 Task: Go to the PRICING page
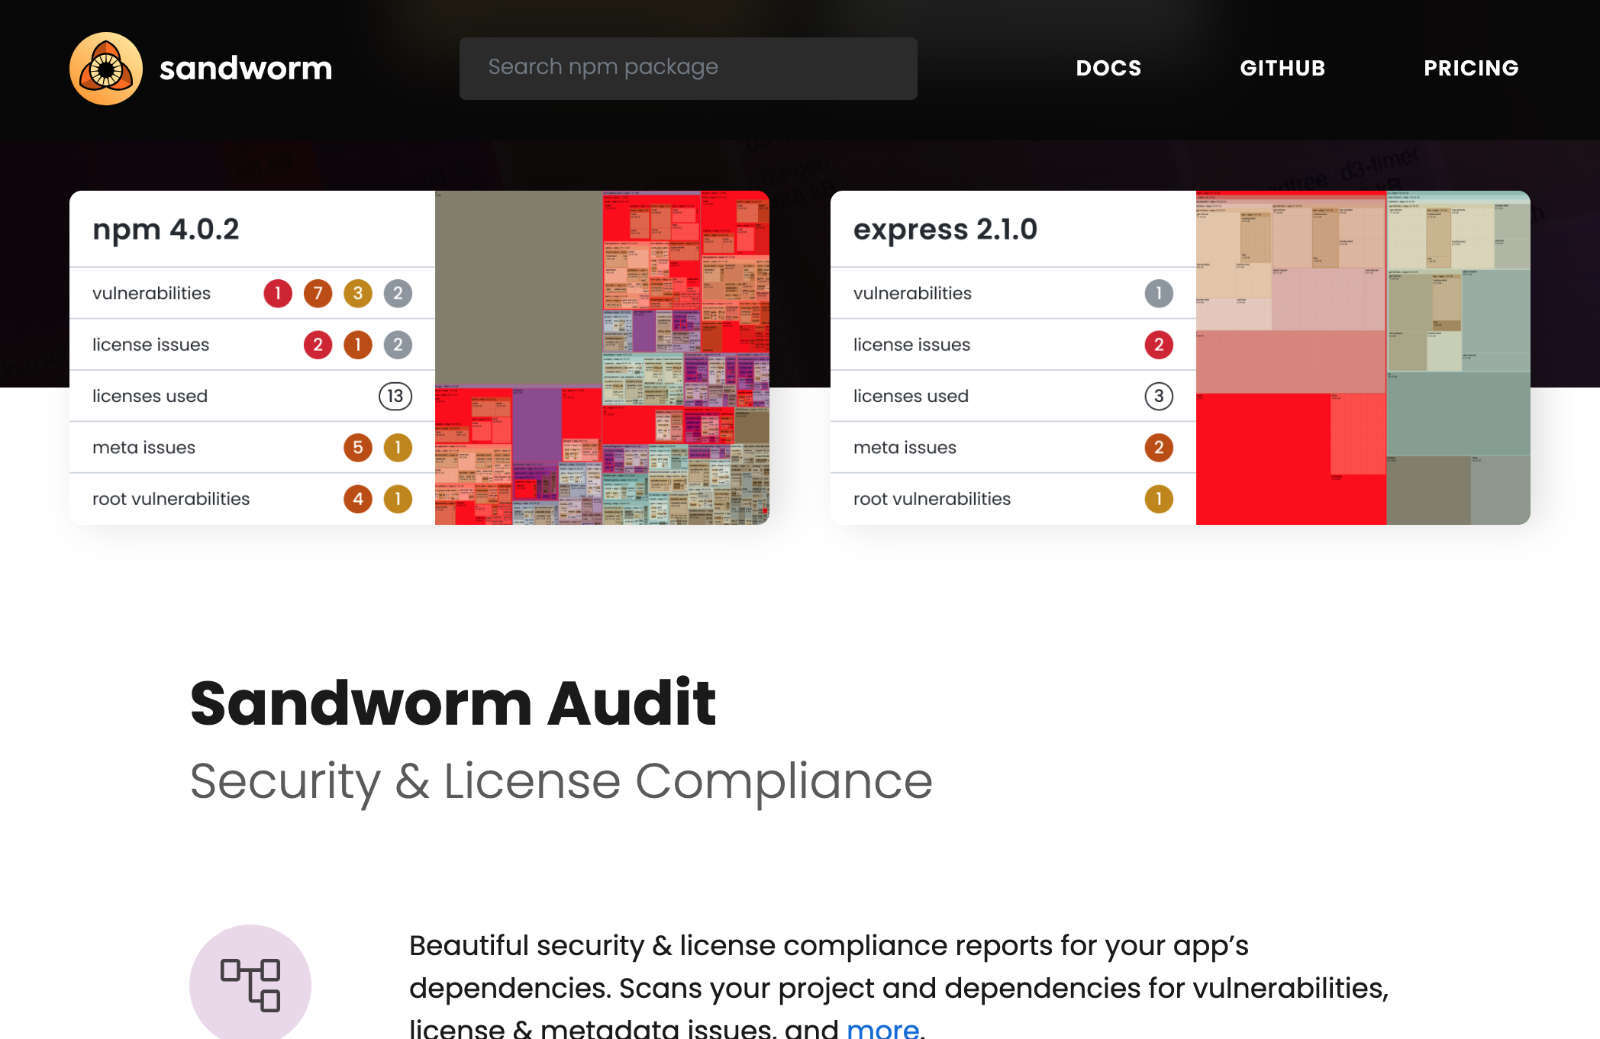(x=1471, y=68)
